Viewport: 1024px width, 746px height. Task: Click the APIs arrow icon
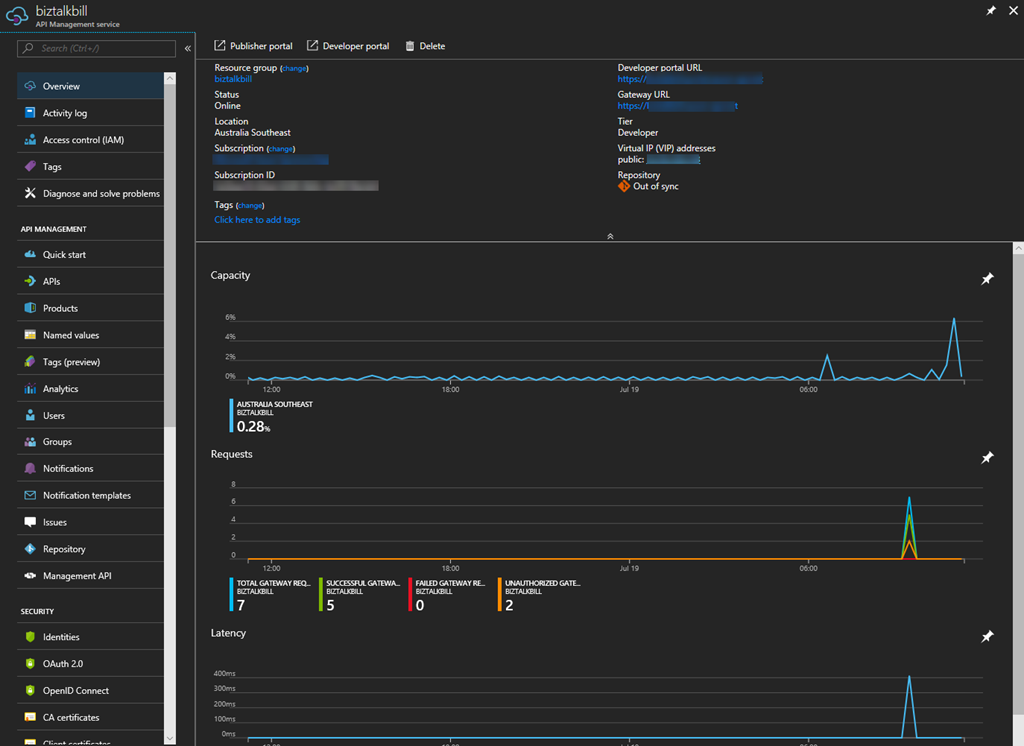30,282
